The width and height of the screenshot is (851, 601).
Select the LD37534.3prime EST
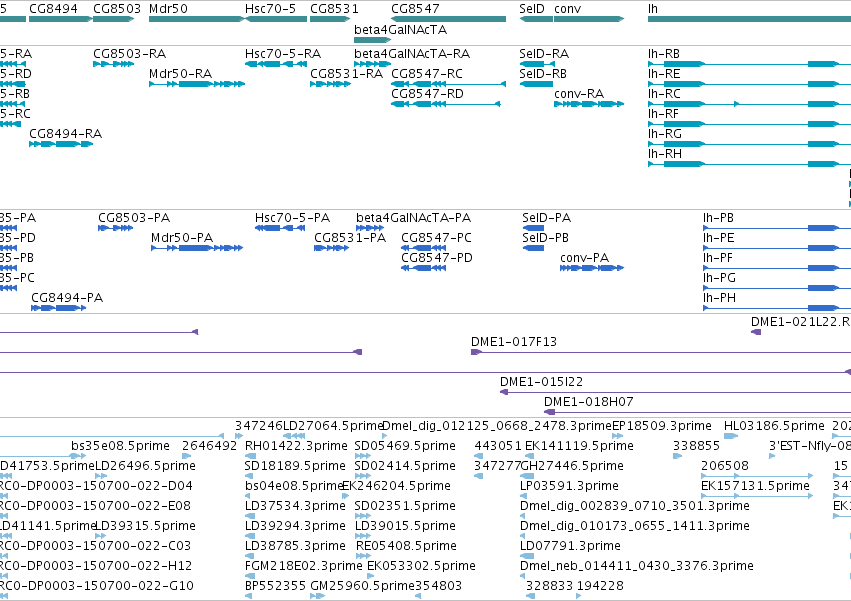pos(251,516)
